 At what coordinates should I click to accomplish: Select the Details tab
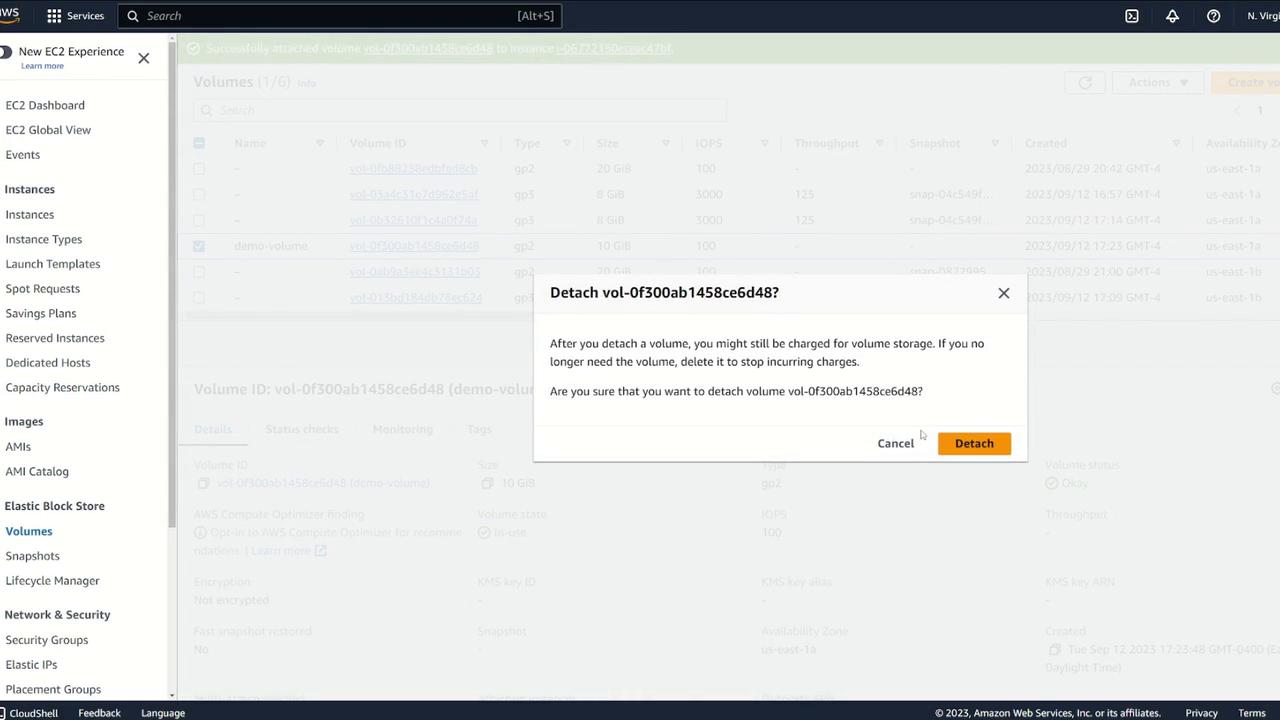pyautogui.click(x=213, y=429)
